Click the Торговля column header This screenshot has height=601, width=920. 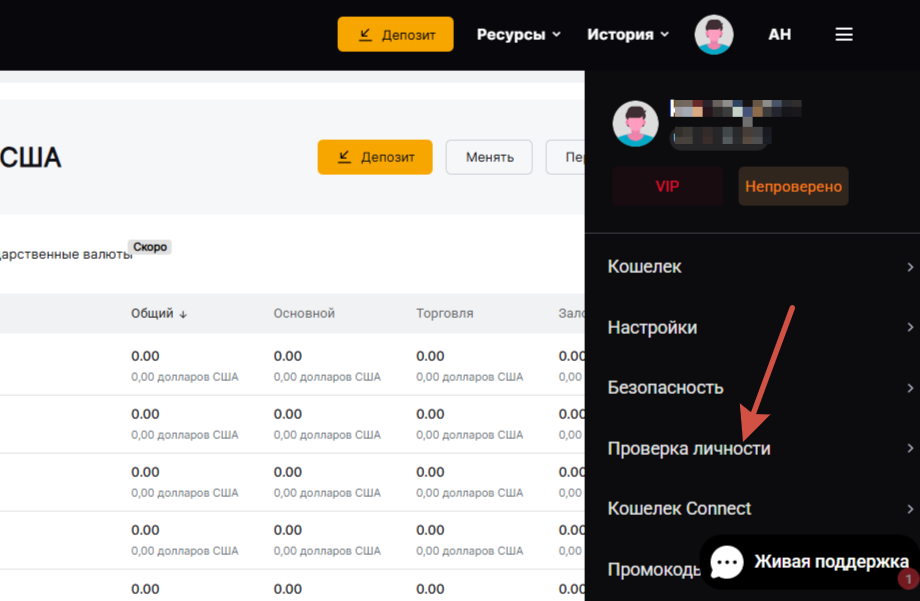coord(445,314)
